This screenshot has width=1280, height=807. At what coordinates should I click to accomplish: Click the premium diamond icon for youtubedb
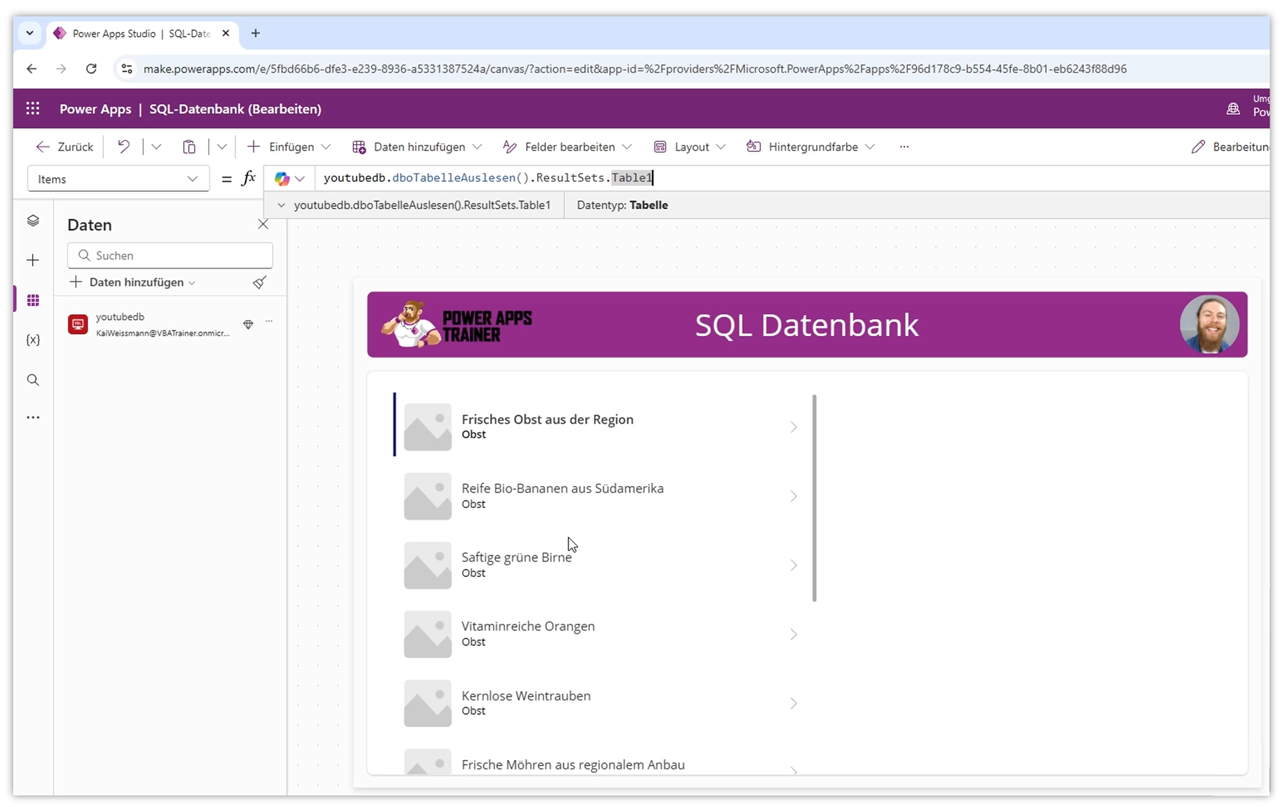[248, 324]
